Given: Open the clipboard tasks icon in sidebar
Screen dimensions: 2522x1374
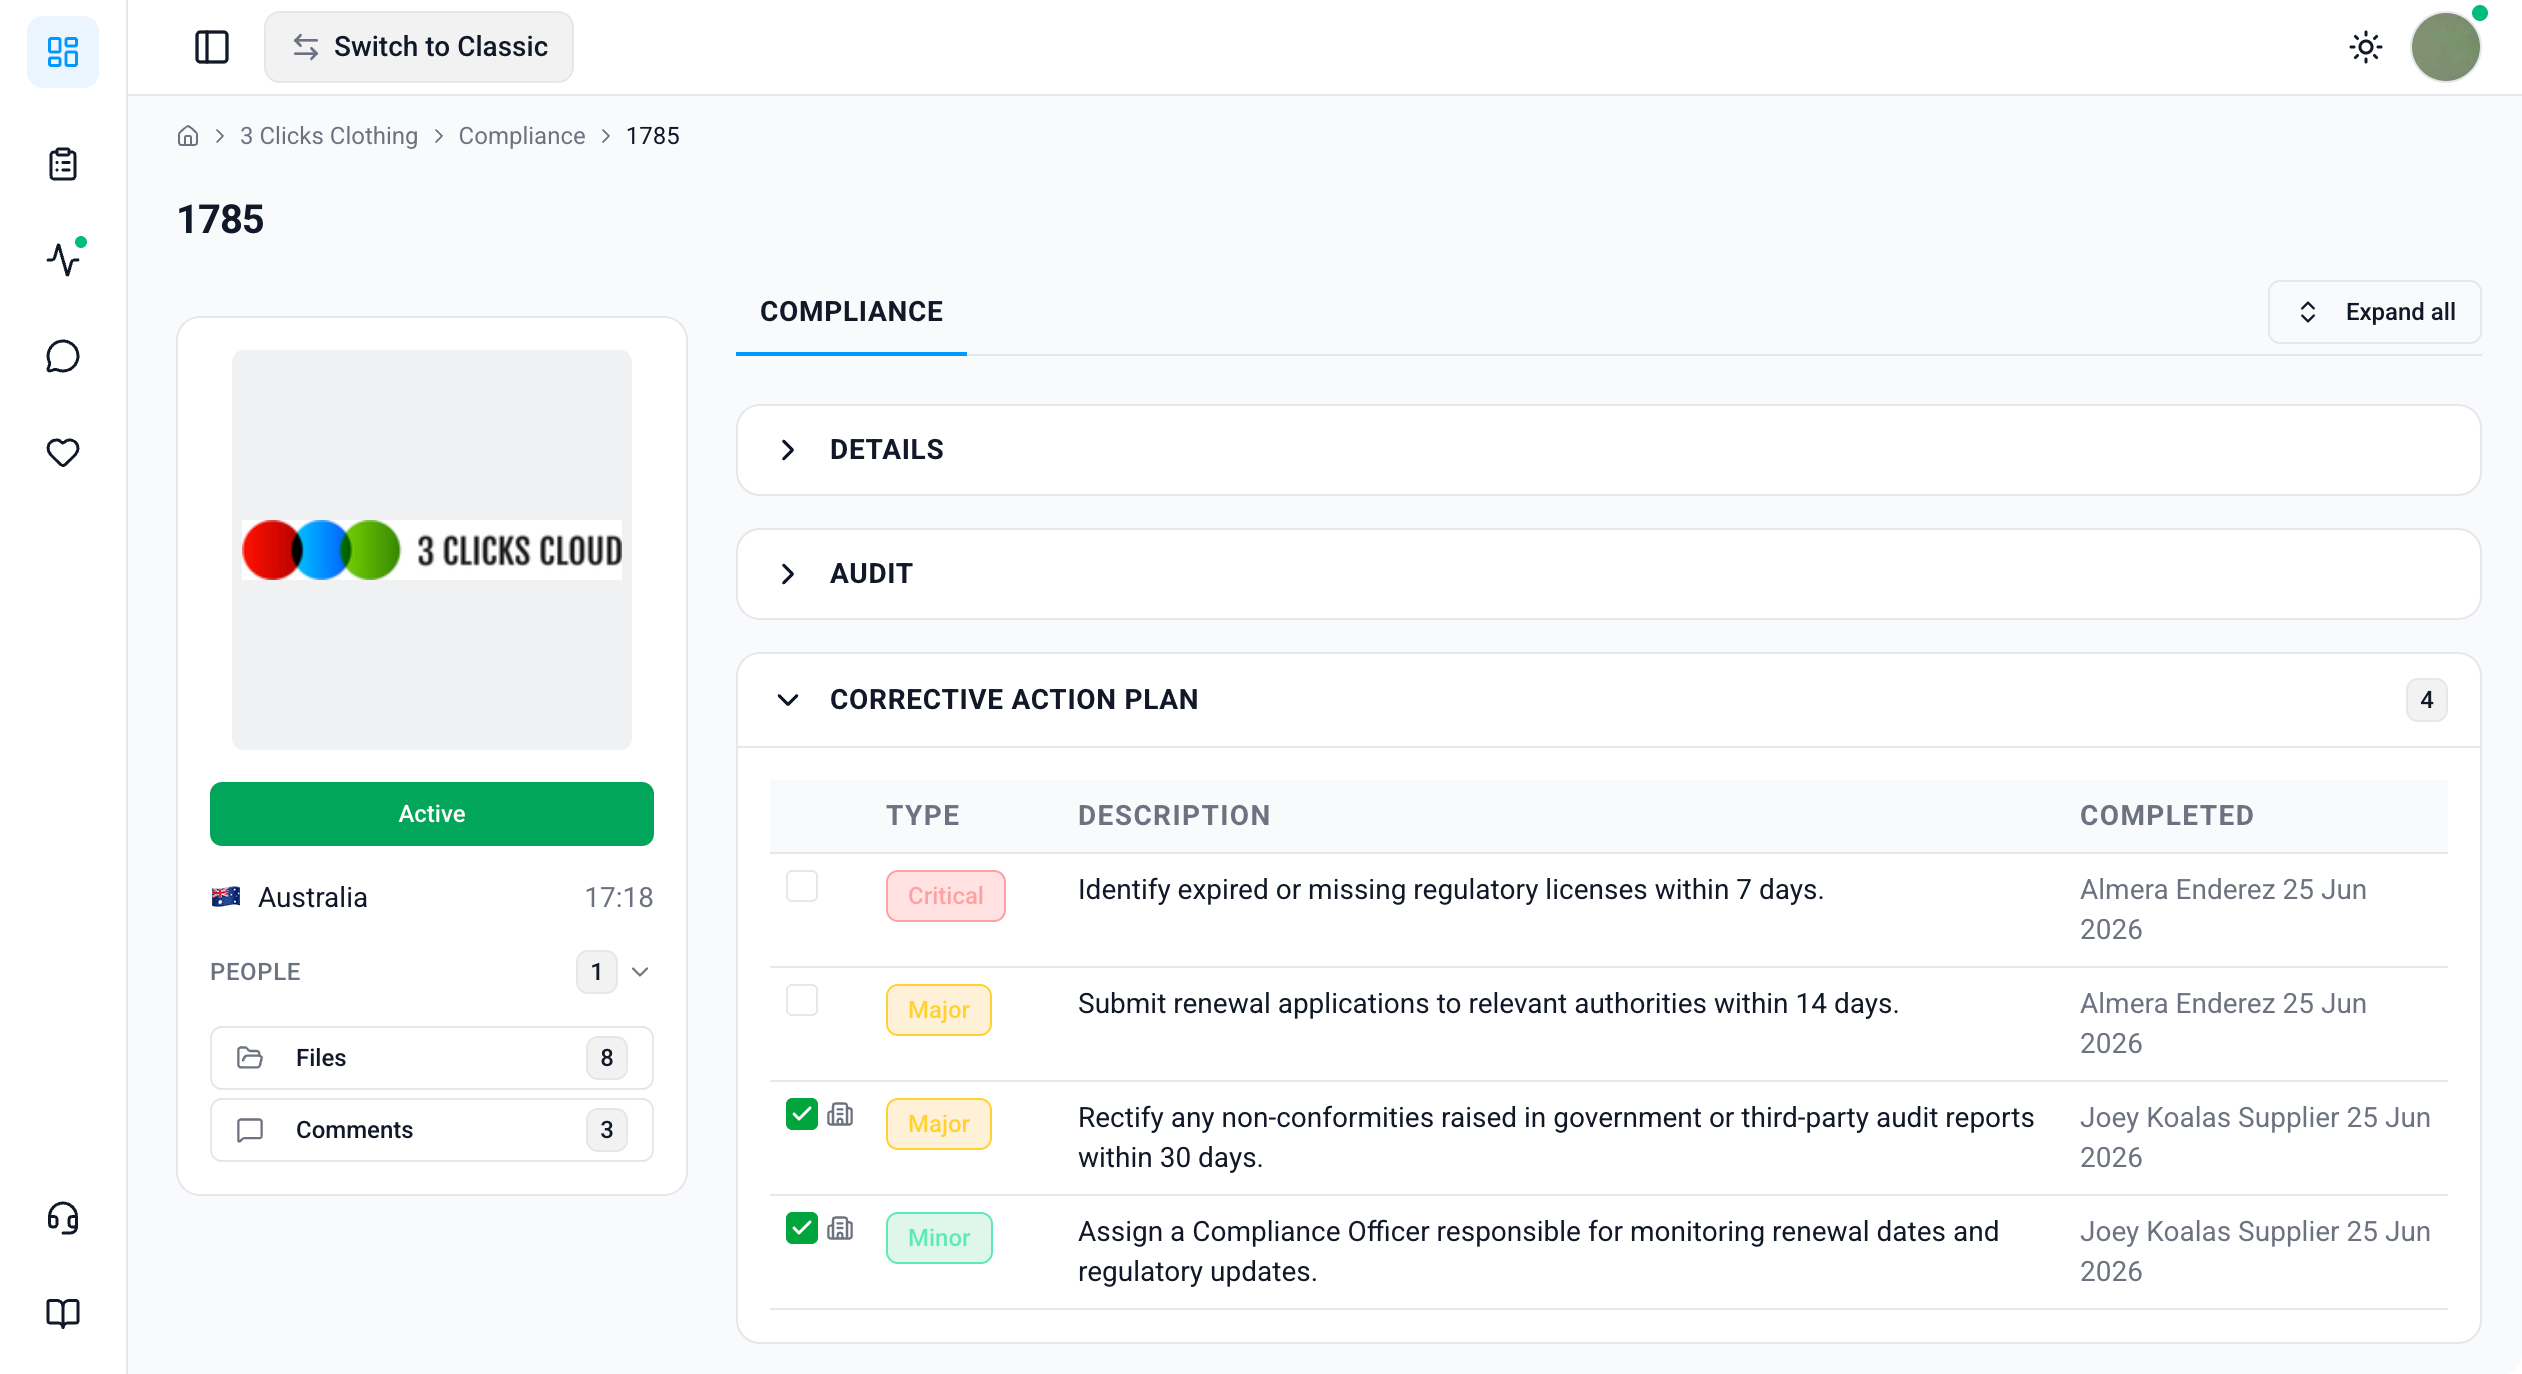Looking at the screenshot, I should point(63,164).
